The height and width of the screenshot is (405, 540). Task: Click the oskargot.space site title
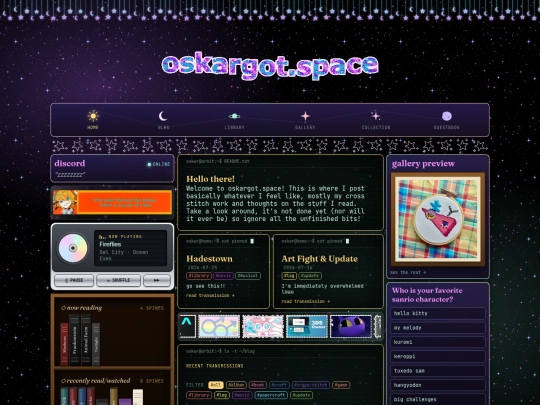[270, 65]
